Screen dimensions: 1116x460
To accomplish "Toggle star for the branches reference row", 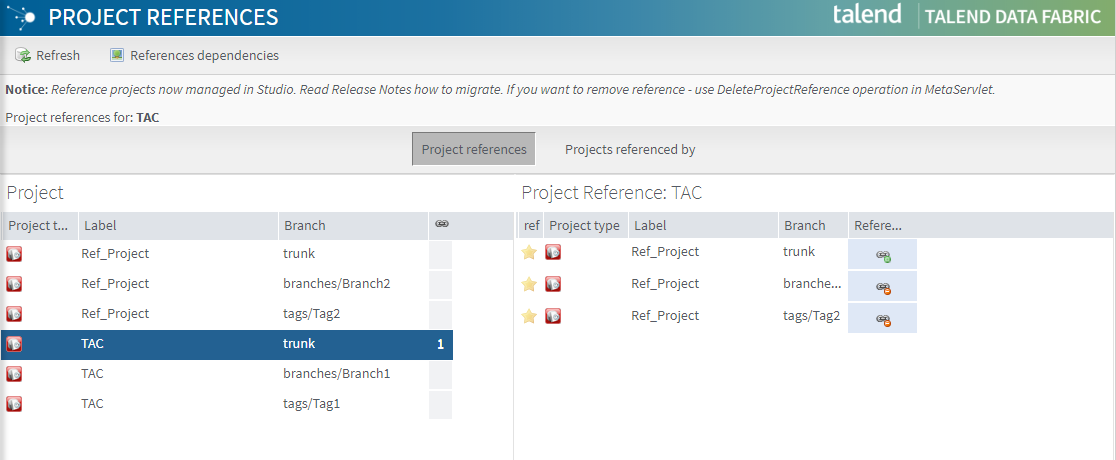I will coord(530,285).
